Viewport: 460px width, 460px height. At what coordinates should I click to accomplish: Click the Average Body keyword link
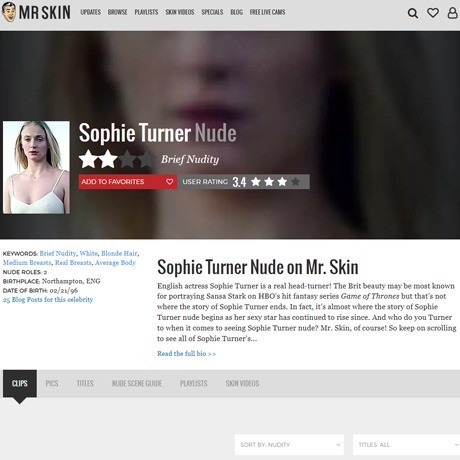click(115, 263)
